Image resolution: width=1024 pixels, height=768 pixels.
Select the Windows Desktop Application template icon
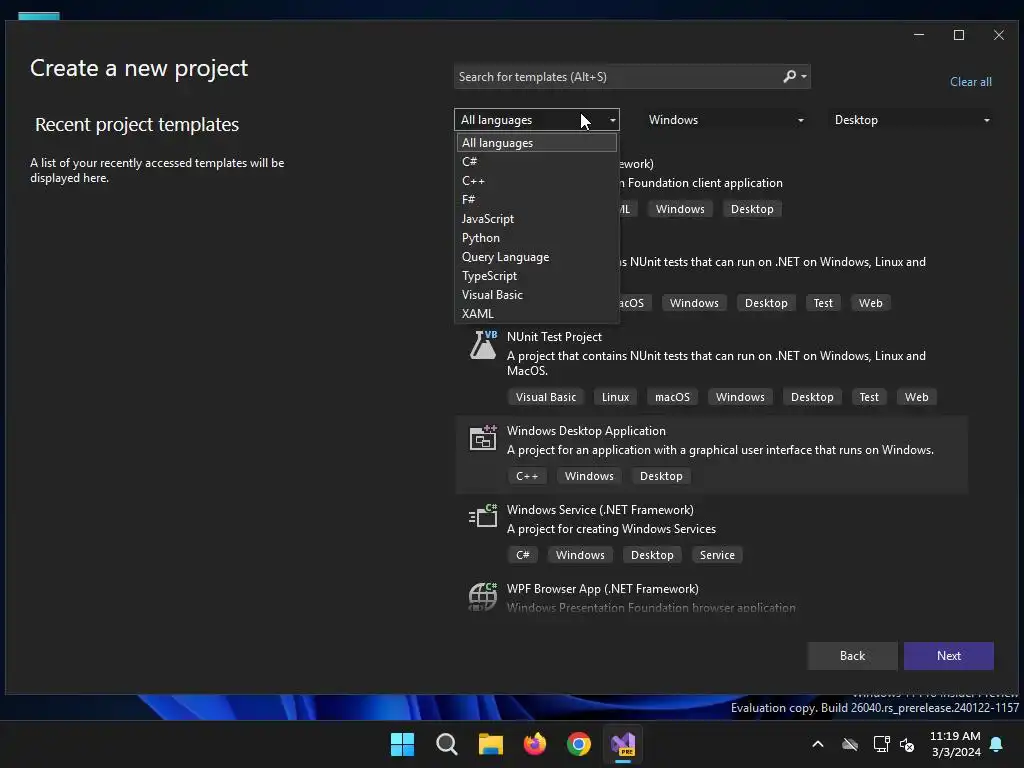pyautogui.click(x=483, y=438)
